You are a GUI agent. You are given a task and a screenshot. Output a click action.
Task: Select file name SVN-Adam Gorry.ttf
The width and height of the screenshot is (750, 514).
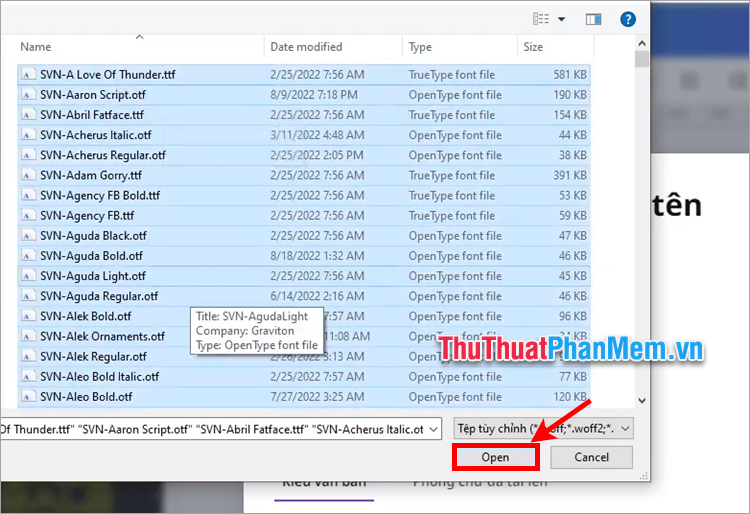[91, 175]
